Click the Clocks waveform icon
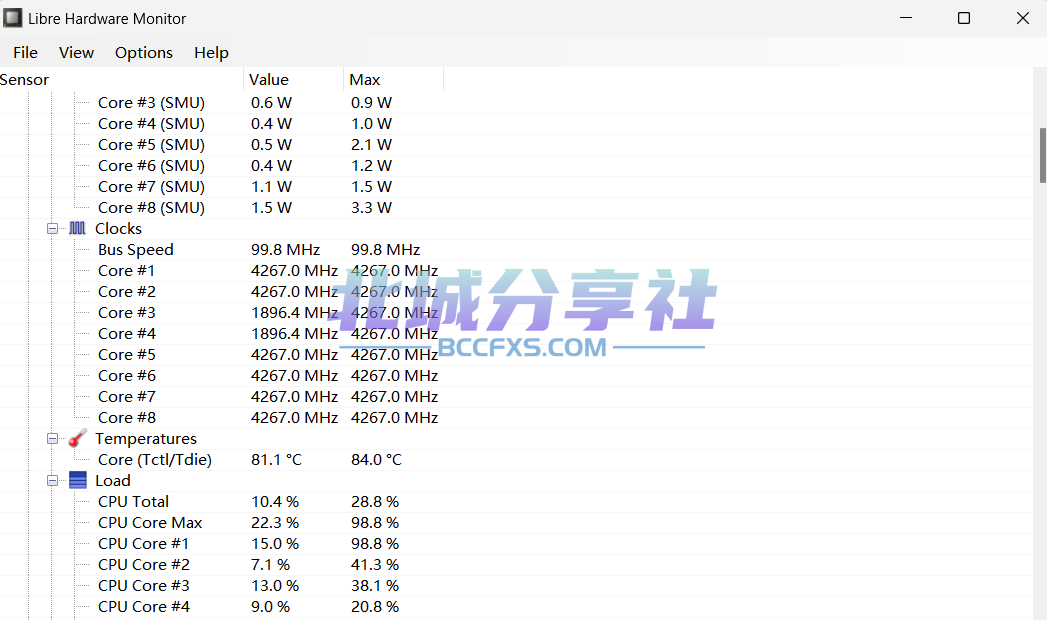Screen dimensions: 1047x620 (77, 228)
